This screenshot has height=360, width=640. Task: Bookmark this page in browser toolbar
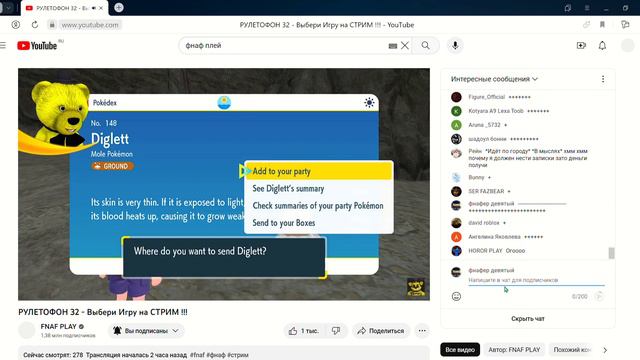(602, 25)
